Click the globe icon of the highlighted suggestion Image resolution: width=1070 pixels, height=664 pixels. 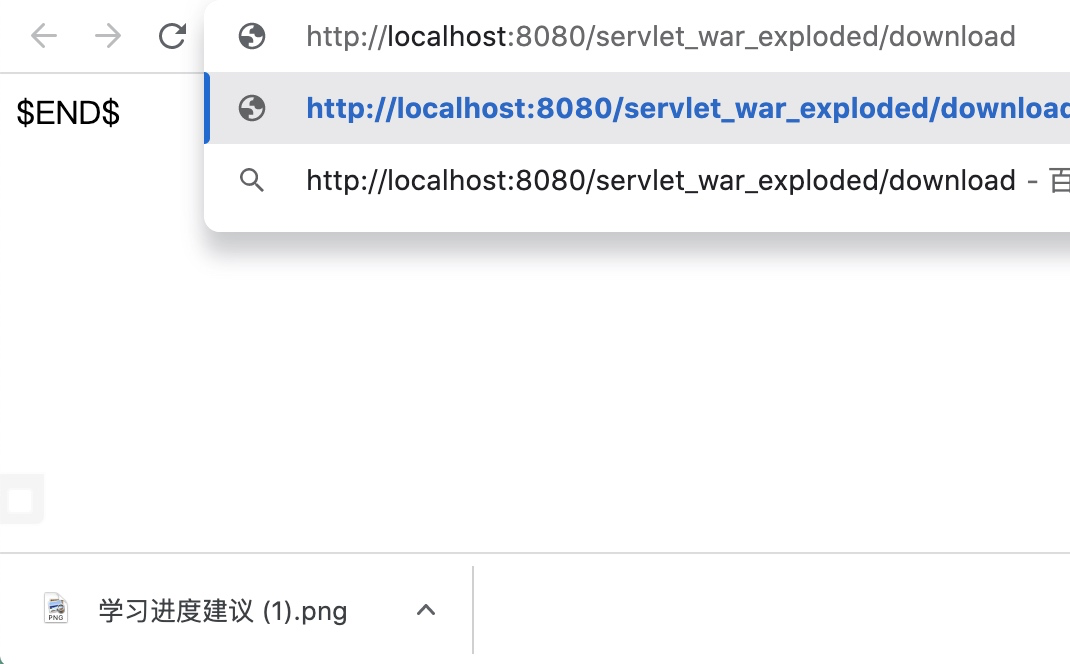point(252,108)
